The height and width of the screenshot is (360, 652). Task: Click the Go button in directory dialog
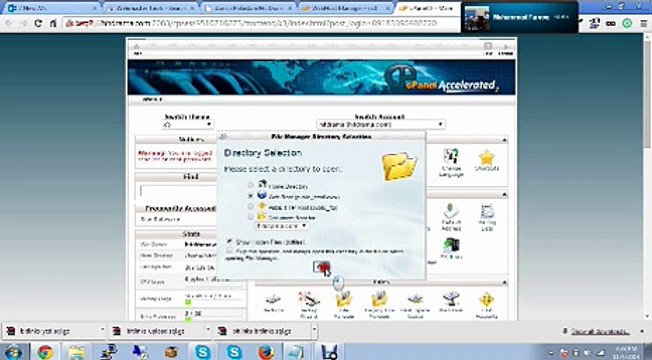click(x=321, y=266)
